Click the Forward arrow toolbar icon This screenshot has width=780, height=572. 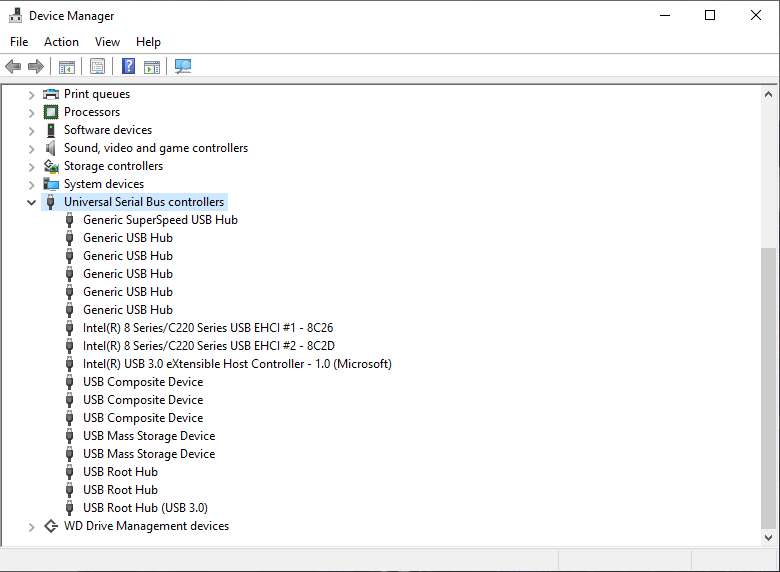tap(36, 66)
